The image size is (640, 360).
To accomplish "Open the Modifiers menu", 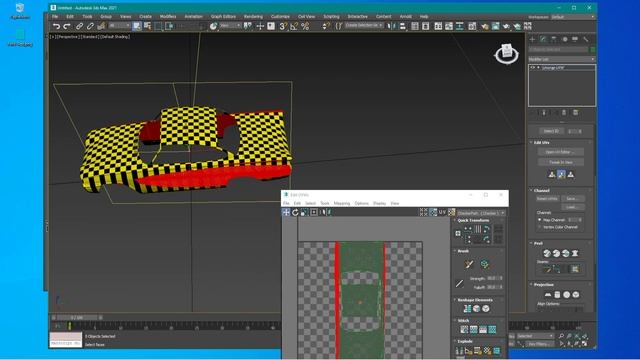I will pyautogui.click(x=168, y=17).
